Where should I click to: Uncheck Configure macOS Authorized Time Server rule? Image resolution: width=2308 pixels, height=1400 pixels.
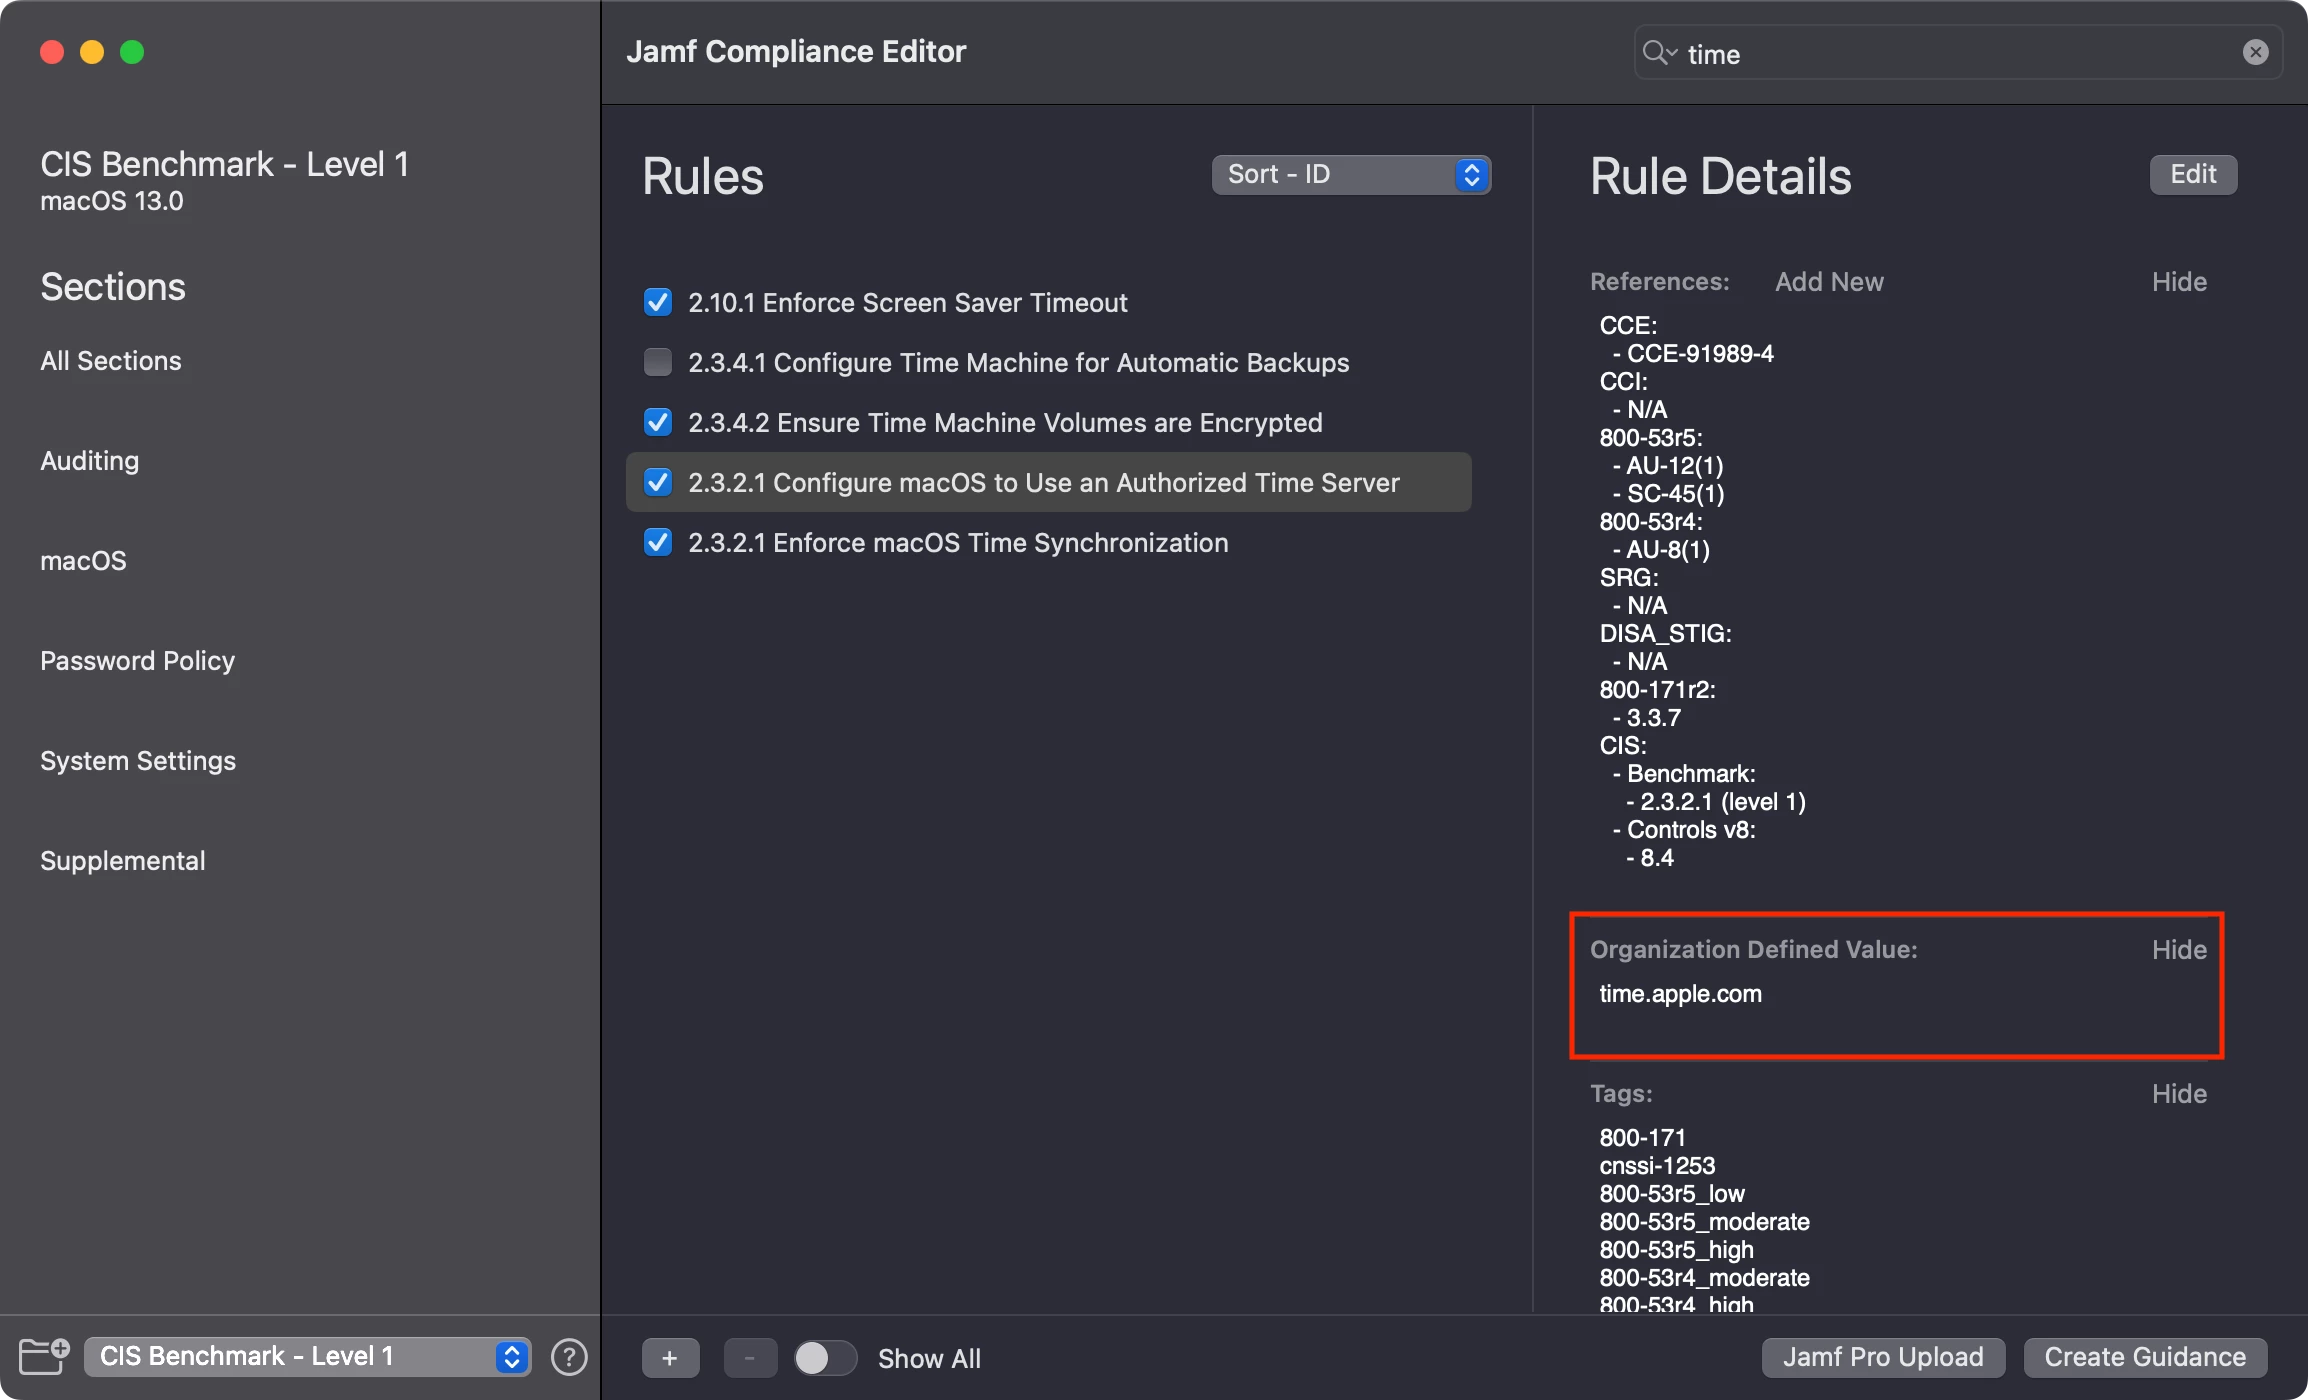coord(658,482)
